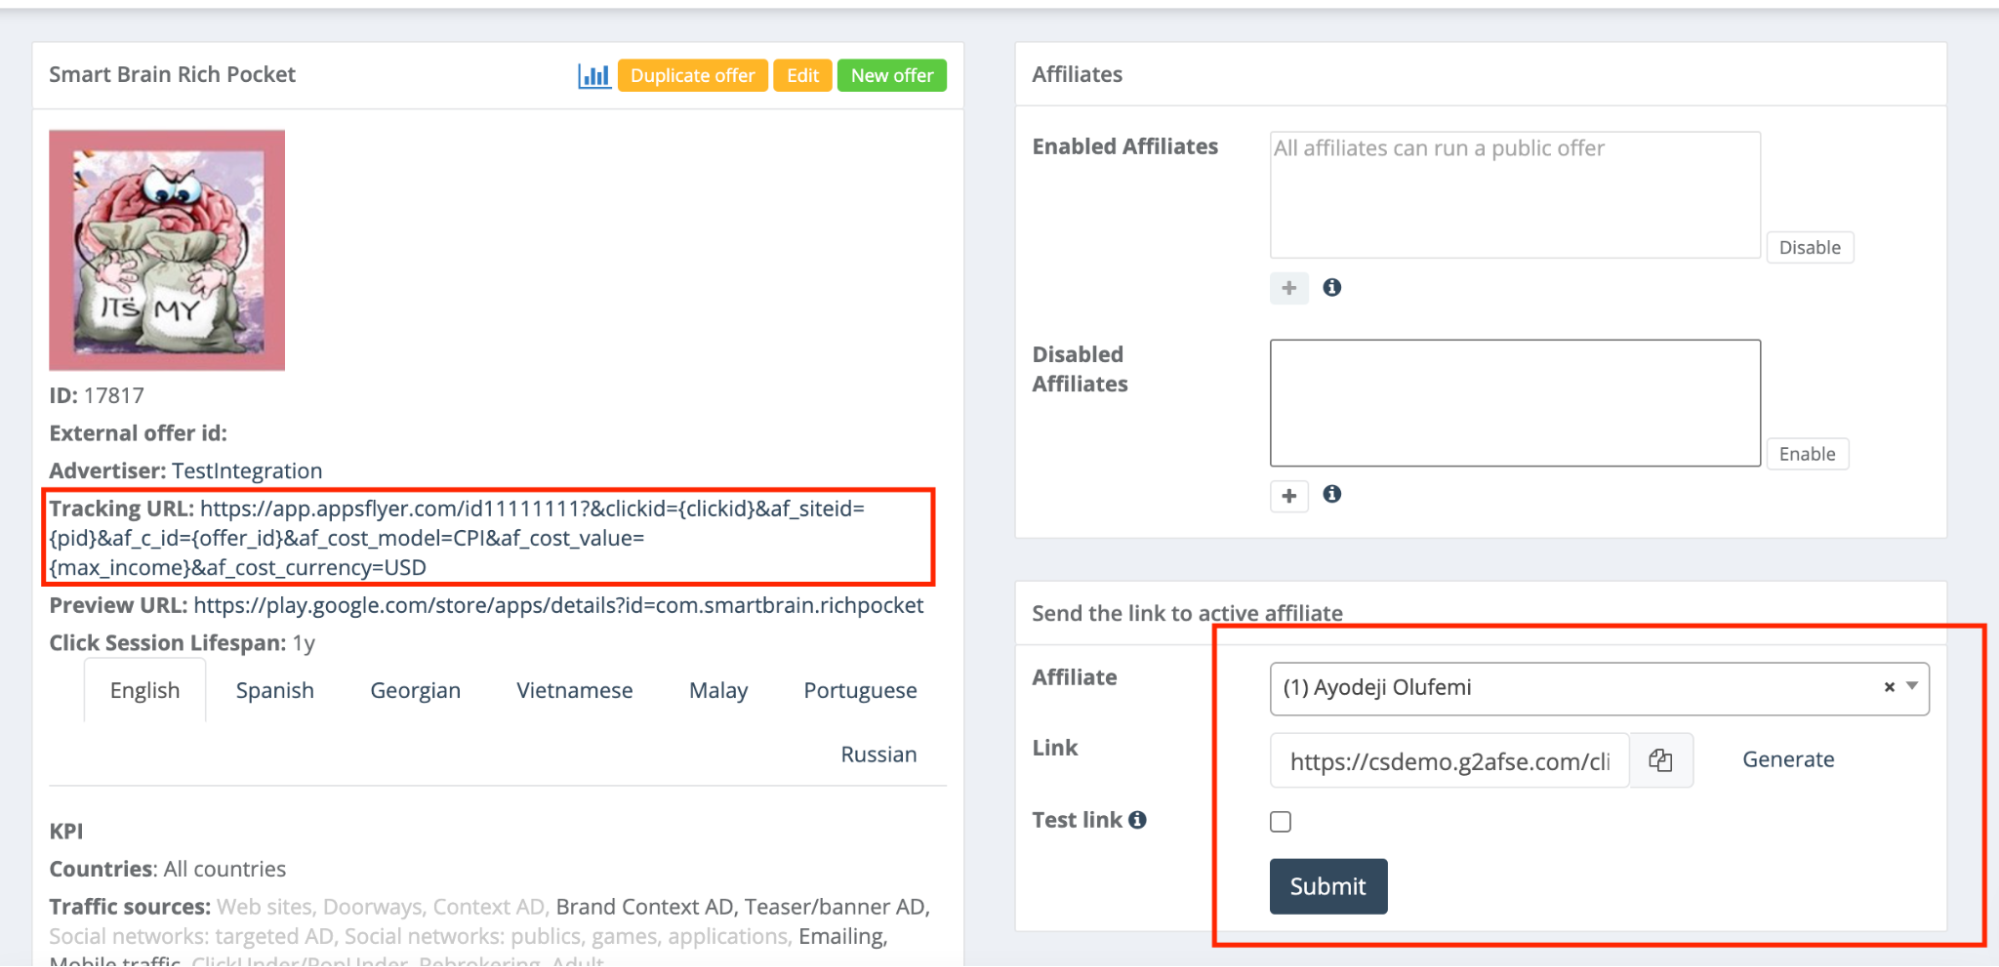Click the Edit offer button

coord(802,76)
